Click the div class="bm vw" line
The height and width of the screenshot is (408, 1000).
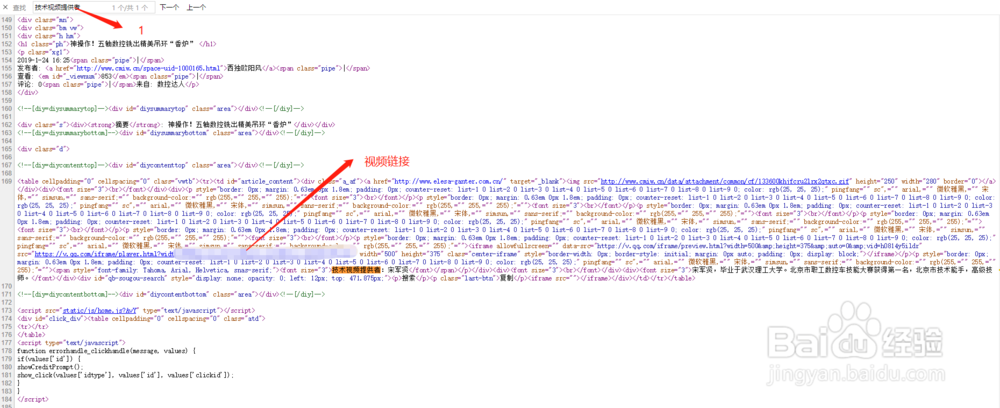coord(48,28)
